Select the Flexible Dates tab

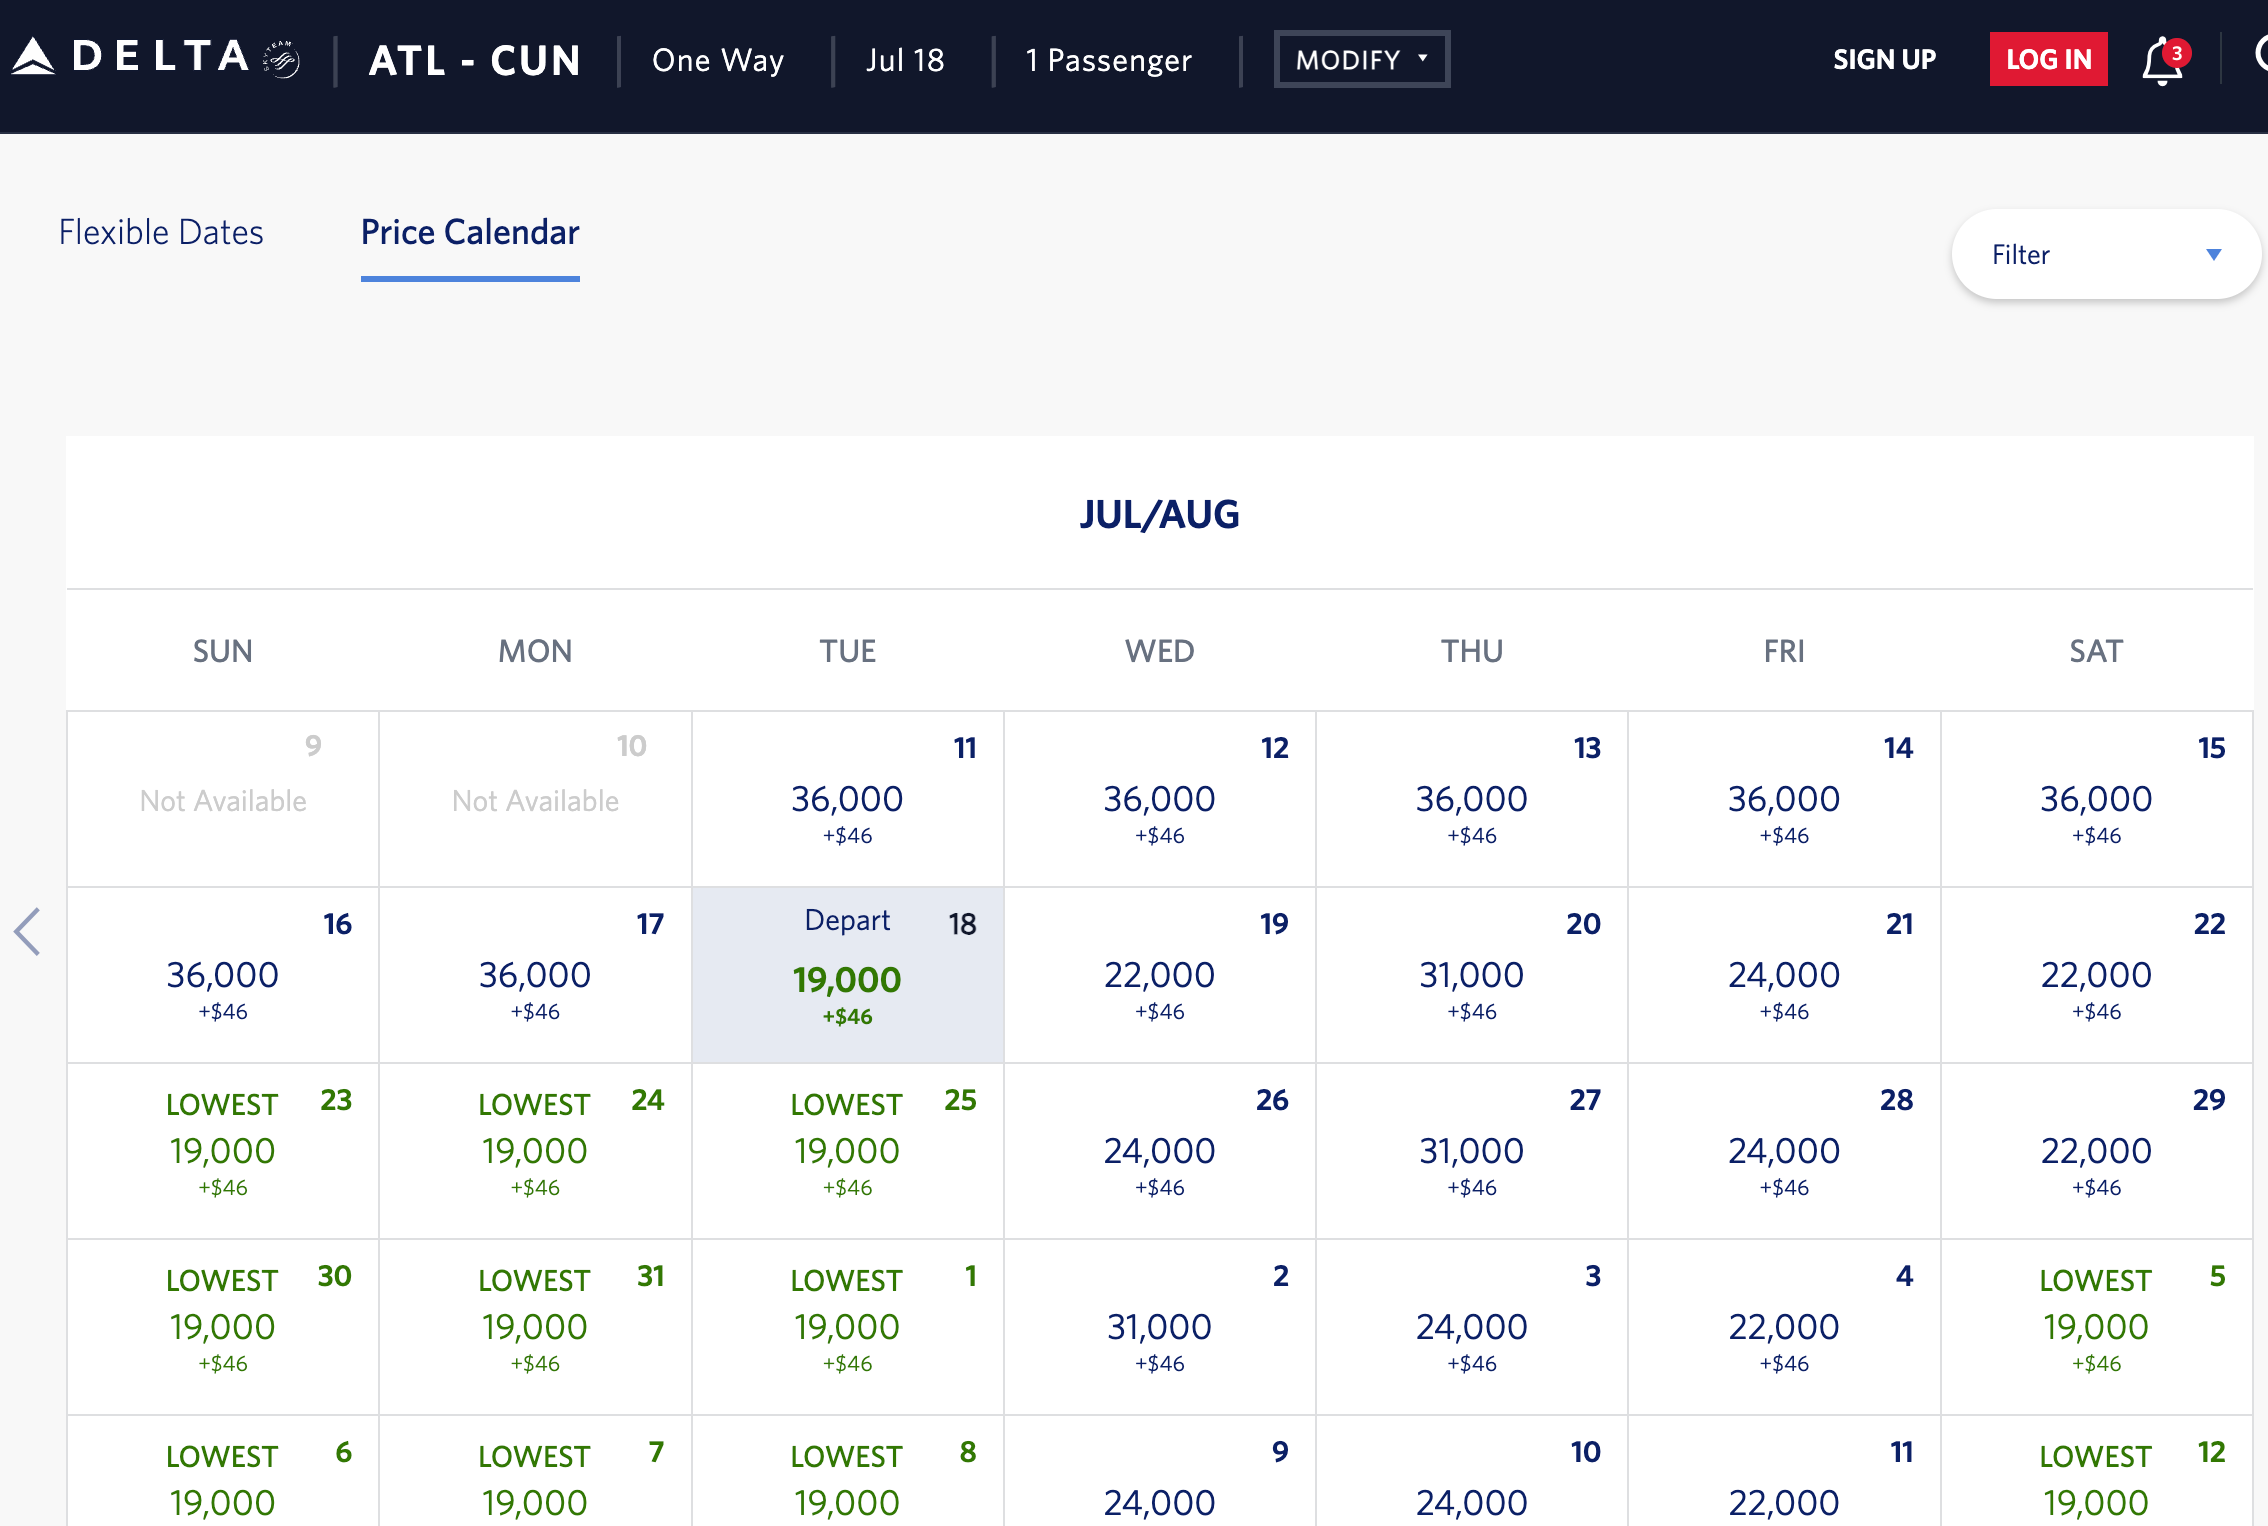tap(160, 233)
